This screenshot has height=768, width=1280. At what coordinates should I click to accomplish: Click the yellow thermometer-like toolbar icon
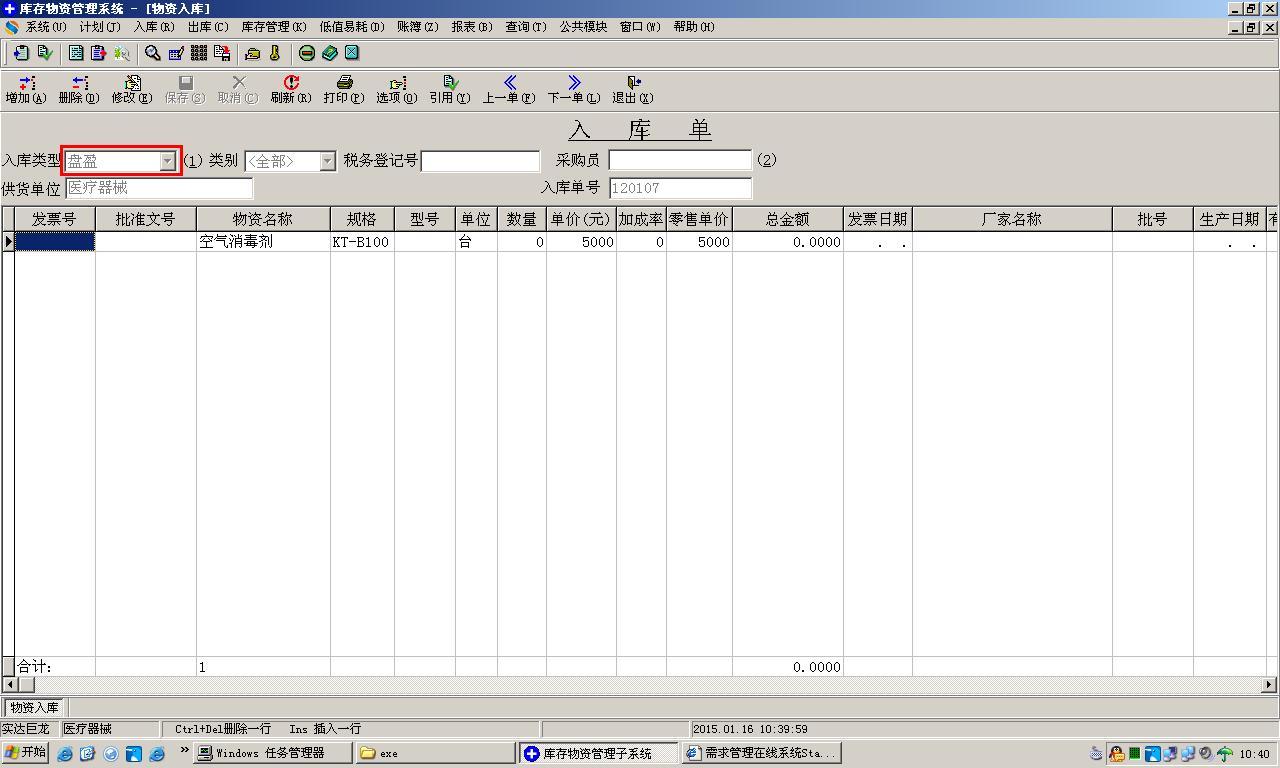point(275,53)
